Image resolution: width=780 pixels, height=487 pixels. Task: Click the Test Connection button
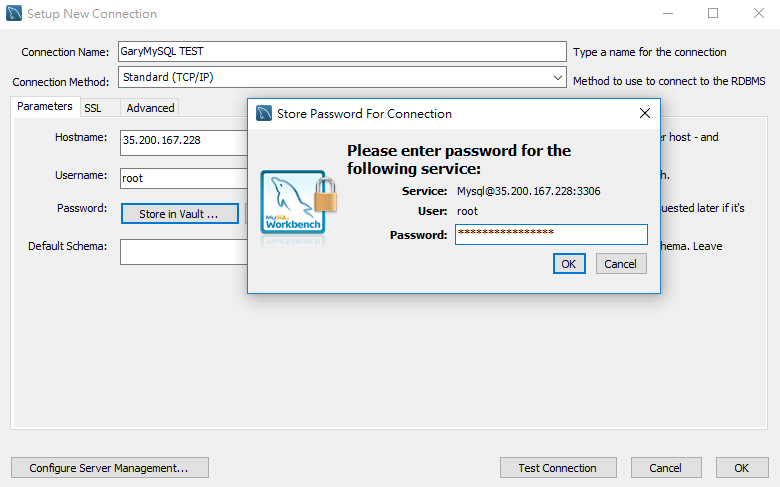coord(558,468)
